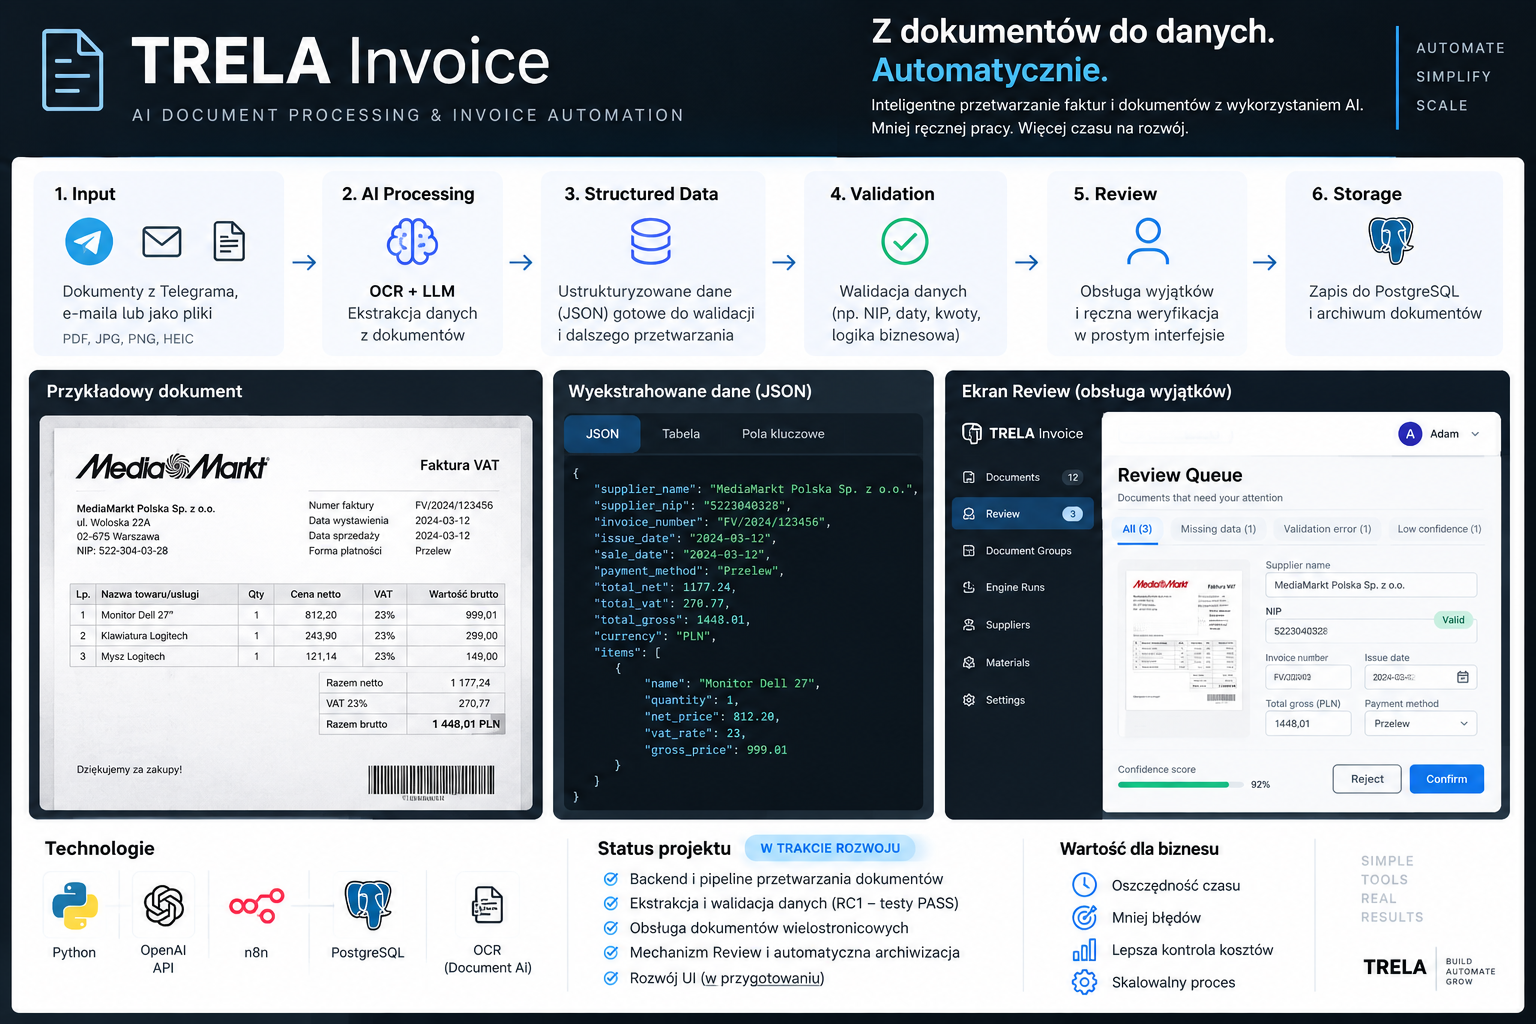Click the clock icon beside Oszczędność czasu

(1084, 885)
